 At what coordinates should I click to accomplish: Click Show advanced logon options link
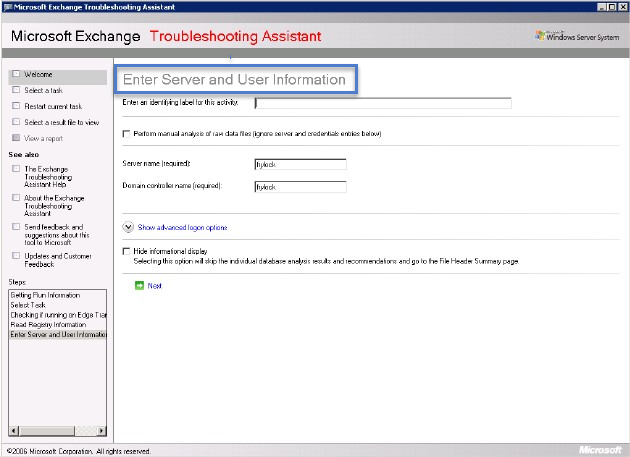182,227
